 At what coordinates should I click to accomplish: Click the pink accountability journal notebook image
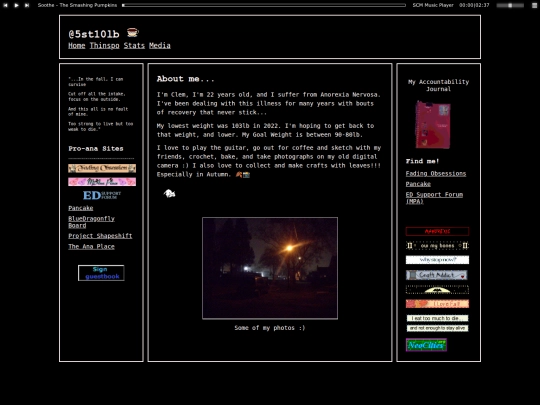pos(433,124)
